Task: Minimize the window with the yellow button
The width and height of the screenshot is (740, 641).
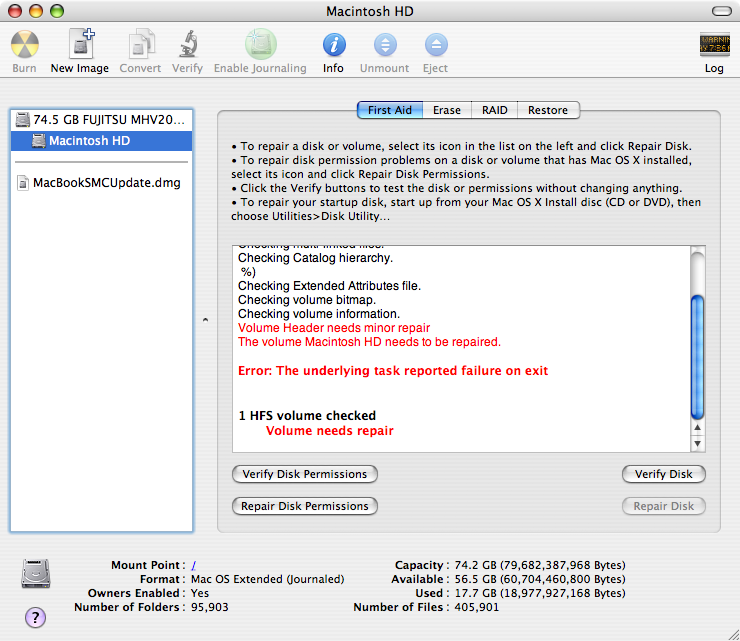Action: tap(36, 11)
